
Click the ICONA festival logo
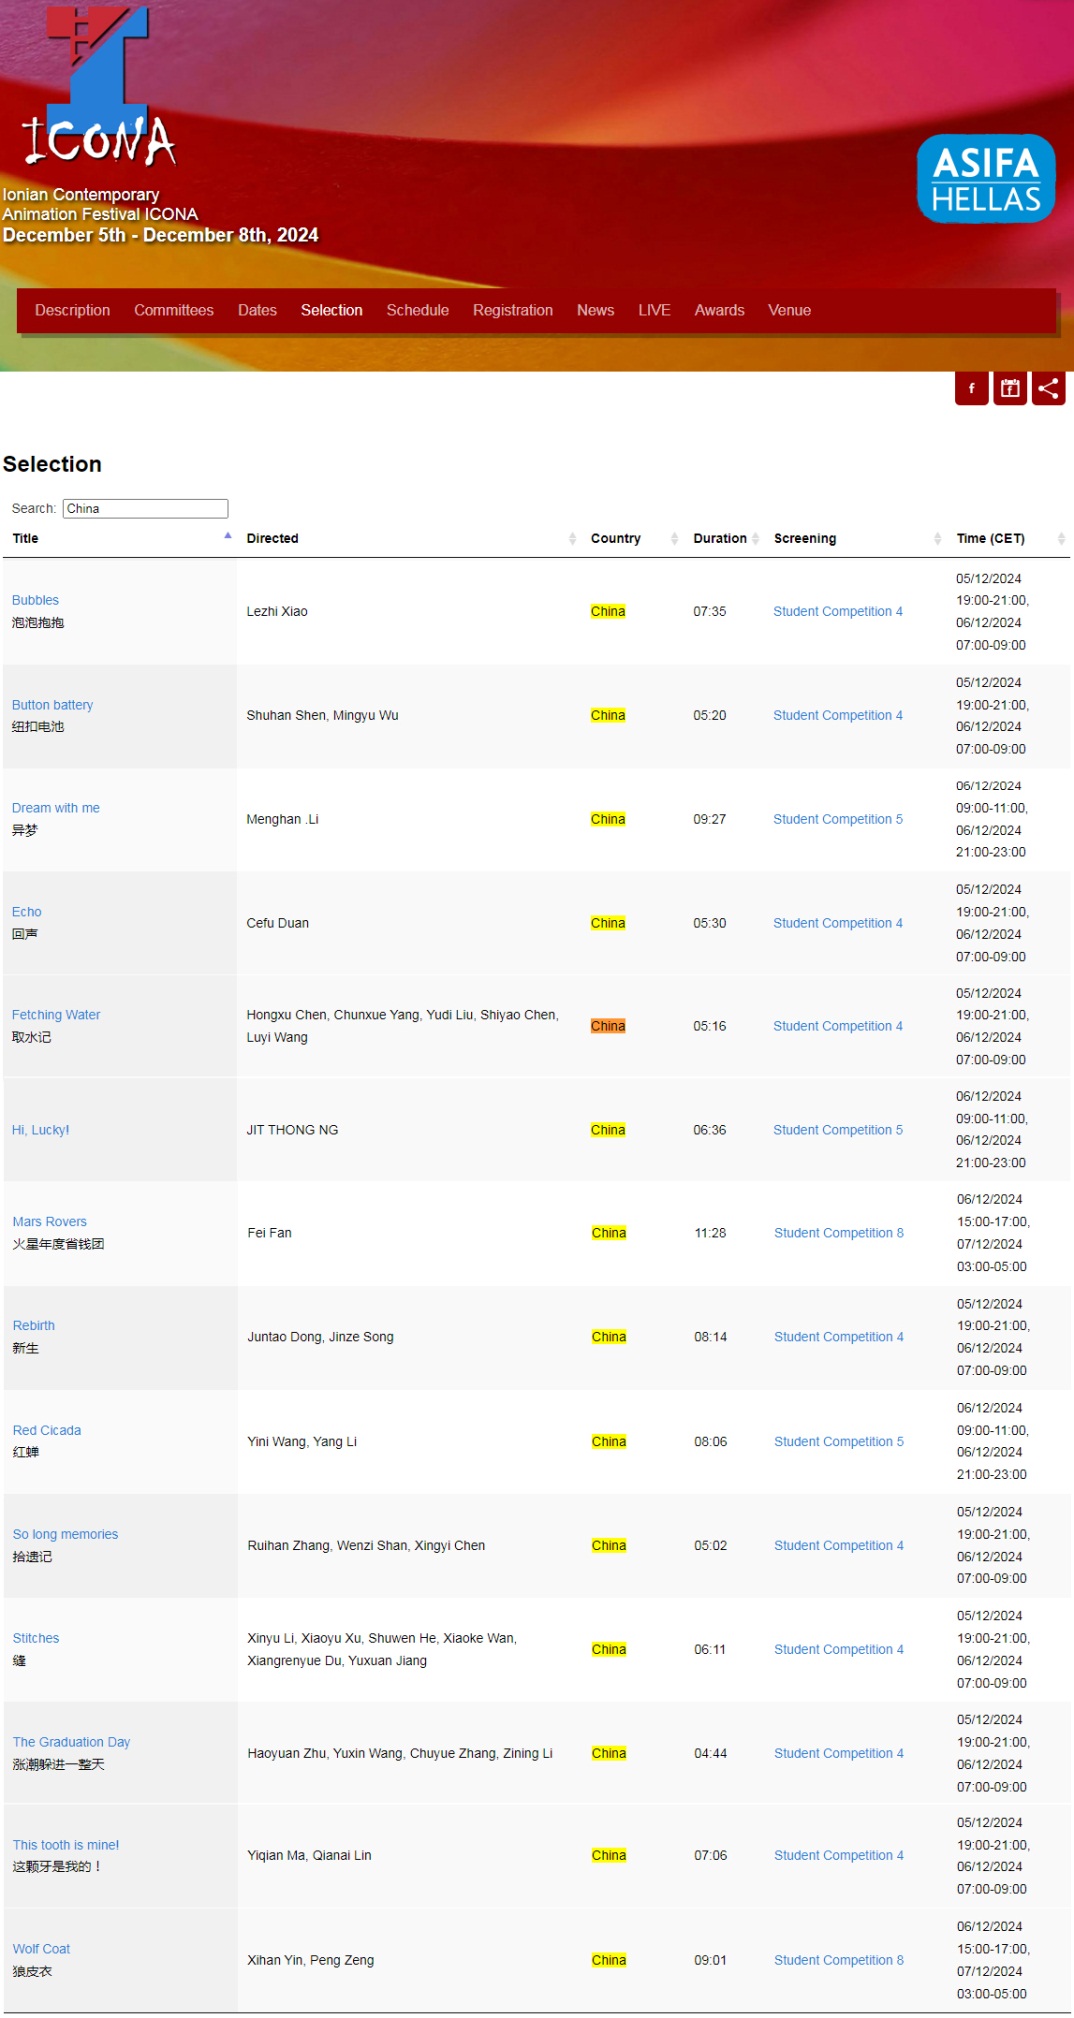98,88
